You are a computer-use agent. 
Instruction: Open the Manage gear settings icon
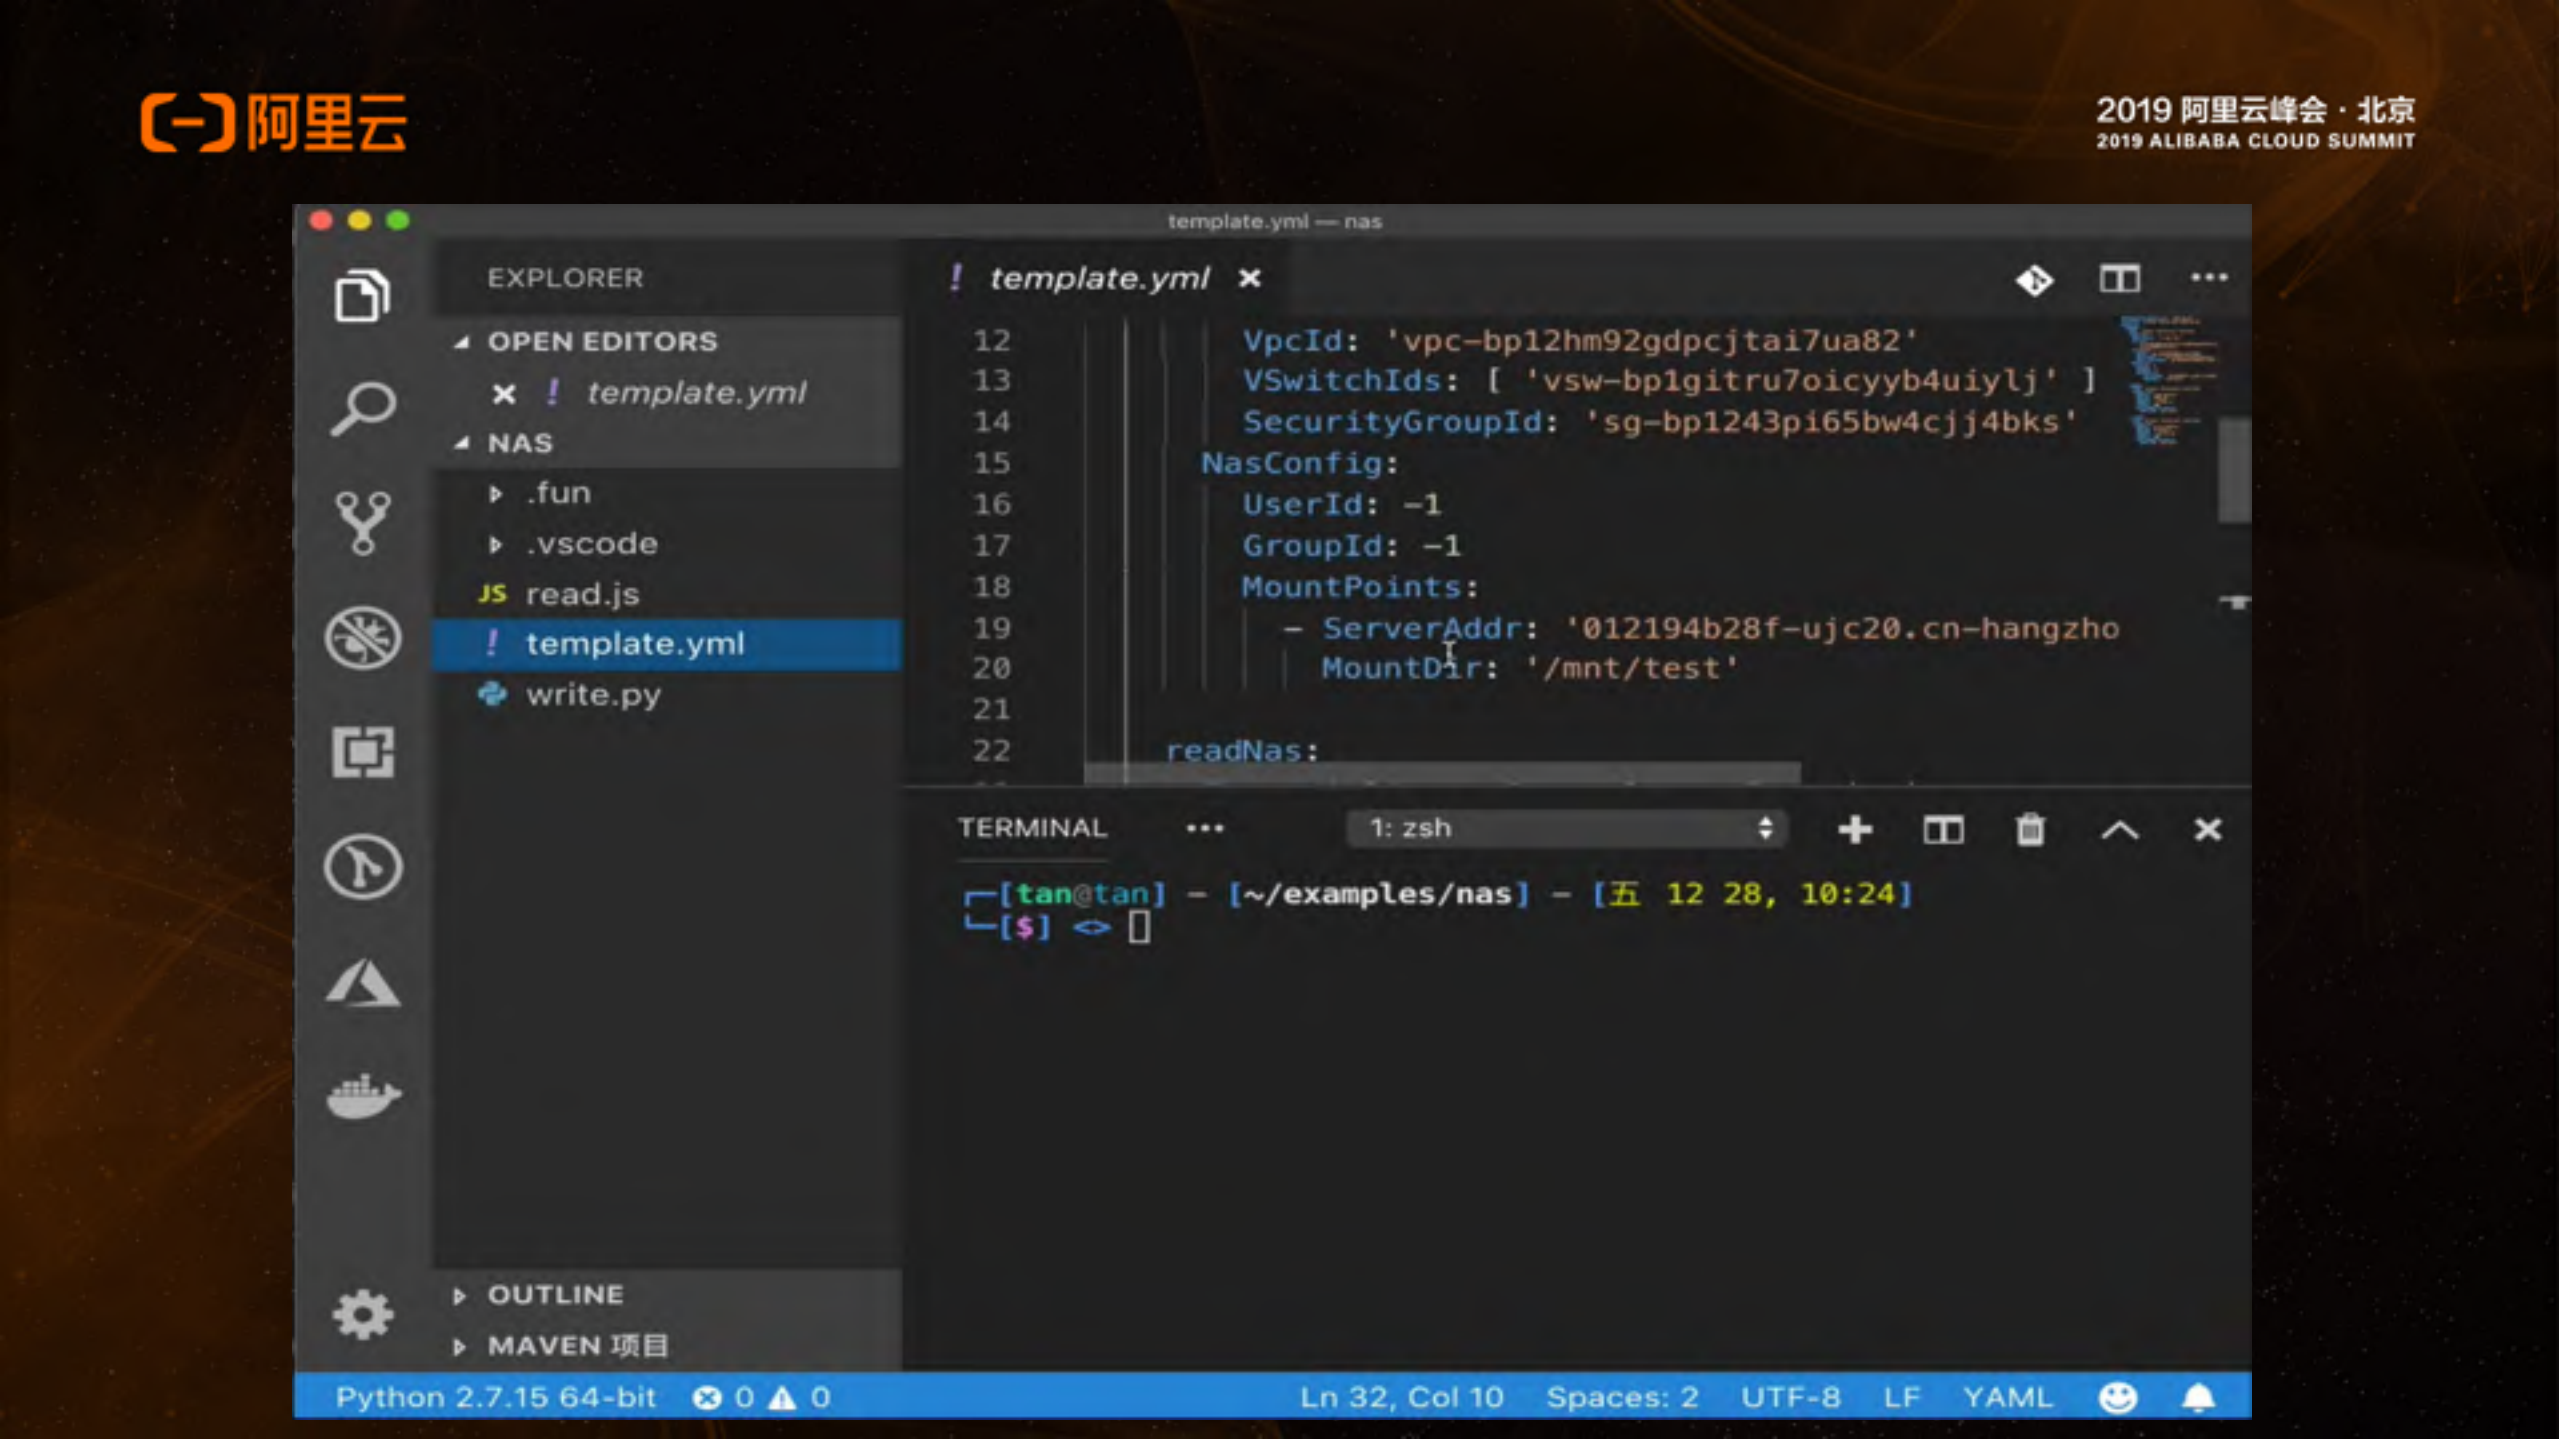click(x=363, y=1314)
